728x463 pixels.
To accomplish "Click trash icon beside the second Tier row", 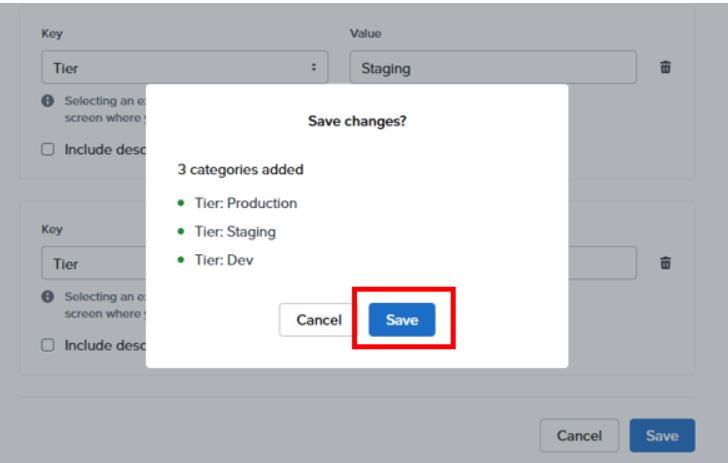I will coord(665,263).
